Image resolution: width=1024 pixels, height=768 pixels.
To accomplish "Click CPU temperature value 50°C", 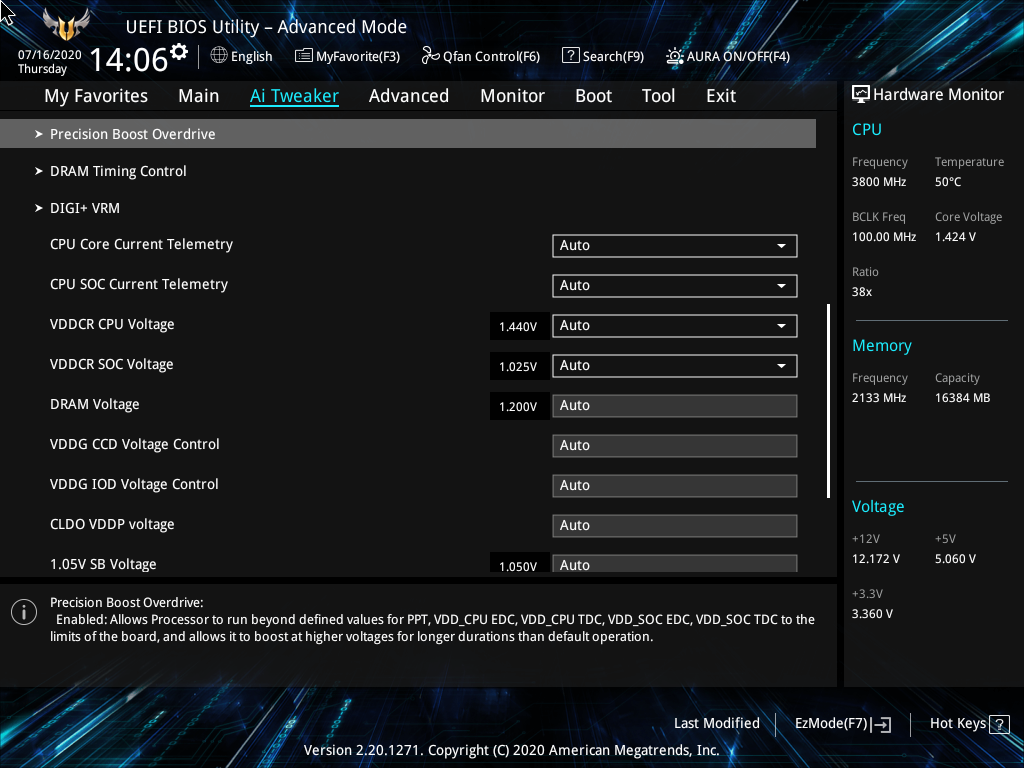I will tap(948, 182).
